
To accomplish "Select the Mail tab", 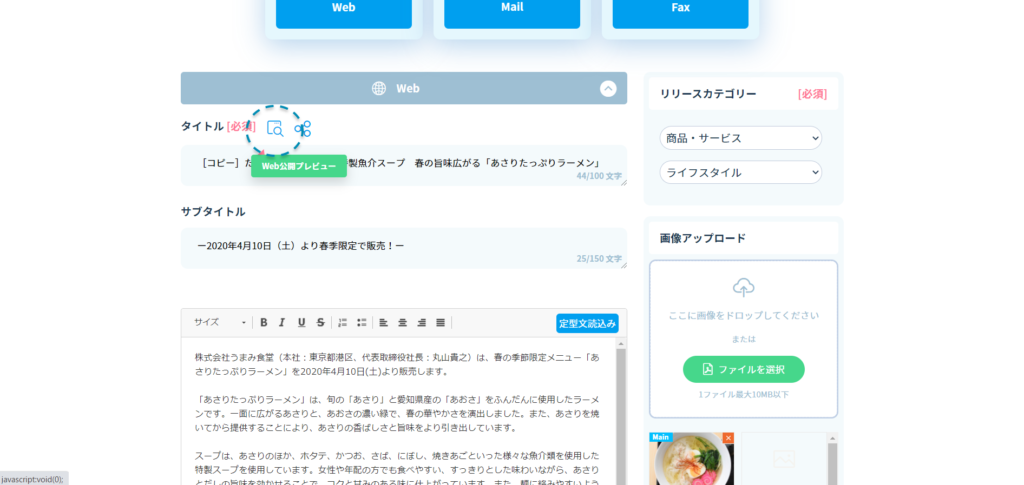I will [512, 8].
